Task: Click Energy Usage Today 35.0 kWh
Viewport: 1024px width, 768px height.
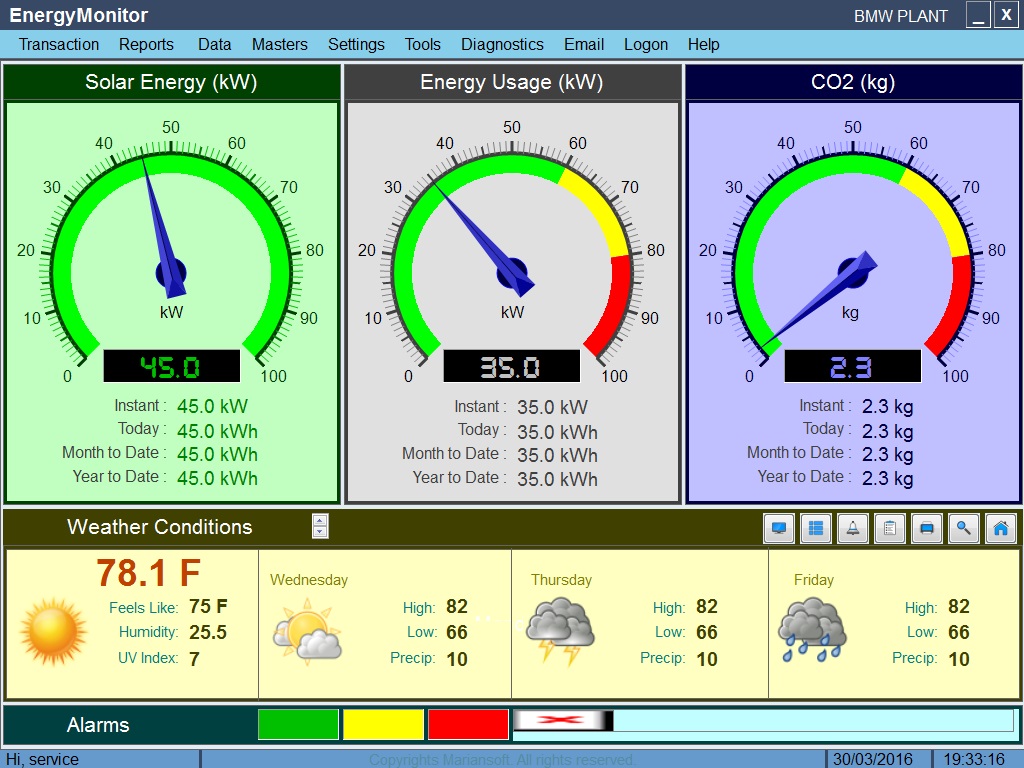Action: [558, 432]
